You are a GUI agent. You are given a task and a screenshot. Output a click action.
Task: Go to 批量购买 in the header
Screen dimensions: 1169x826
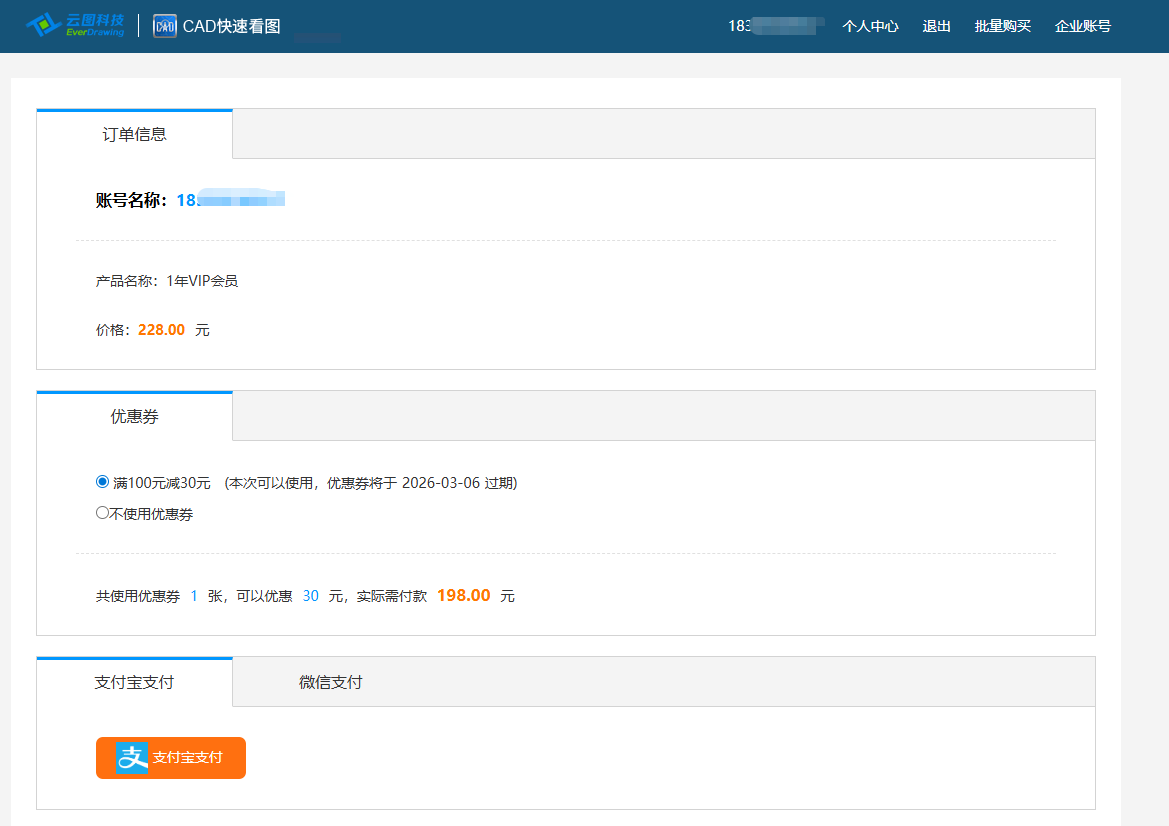click(x=1002, y=26)
